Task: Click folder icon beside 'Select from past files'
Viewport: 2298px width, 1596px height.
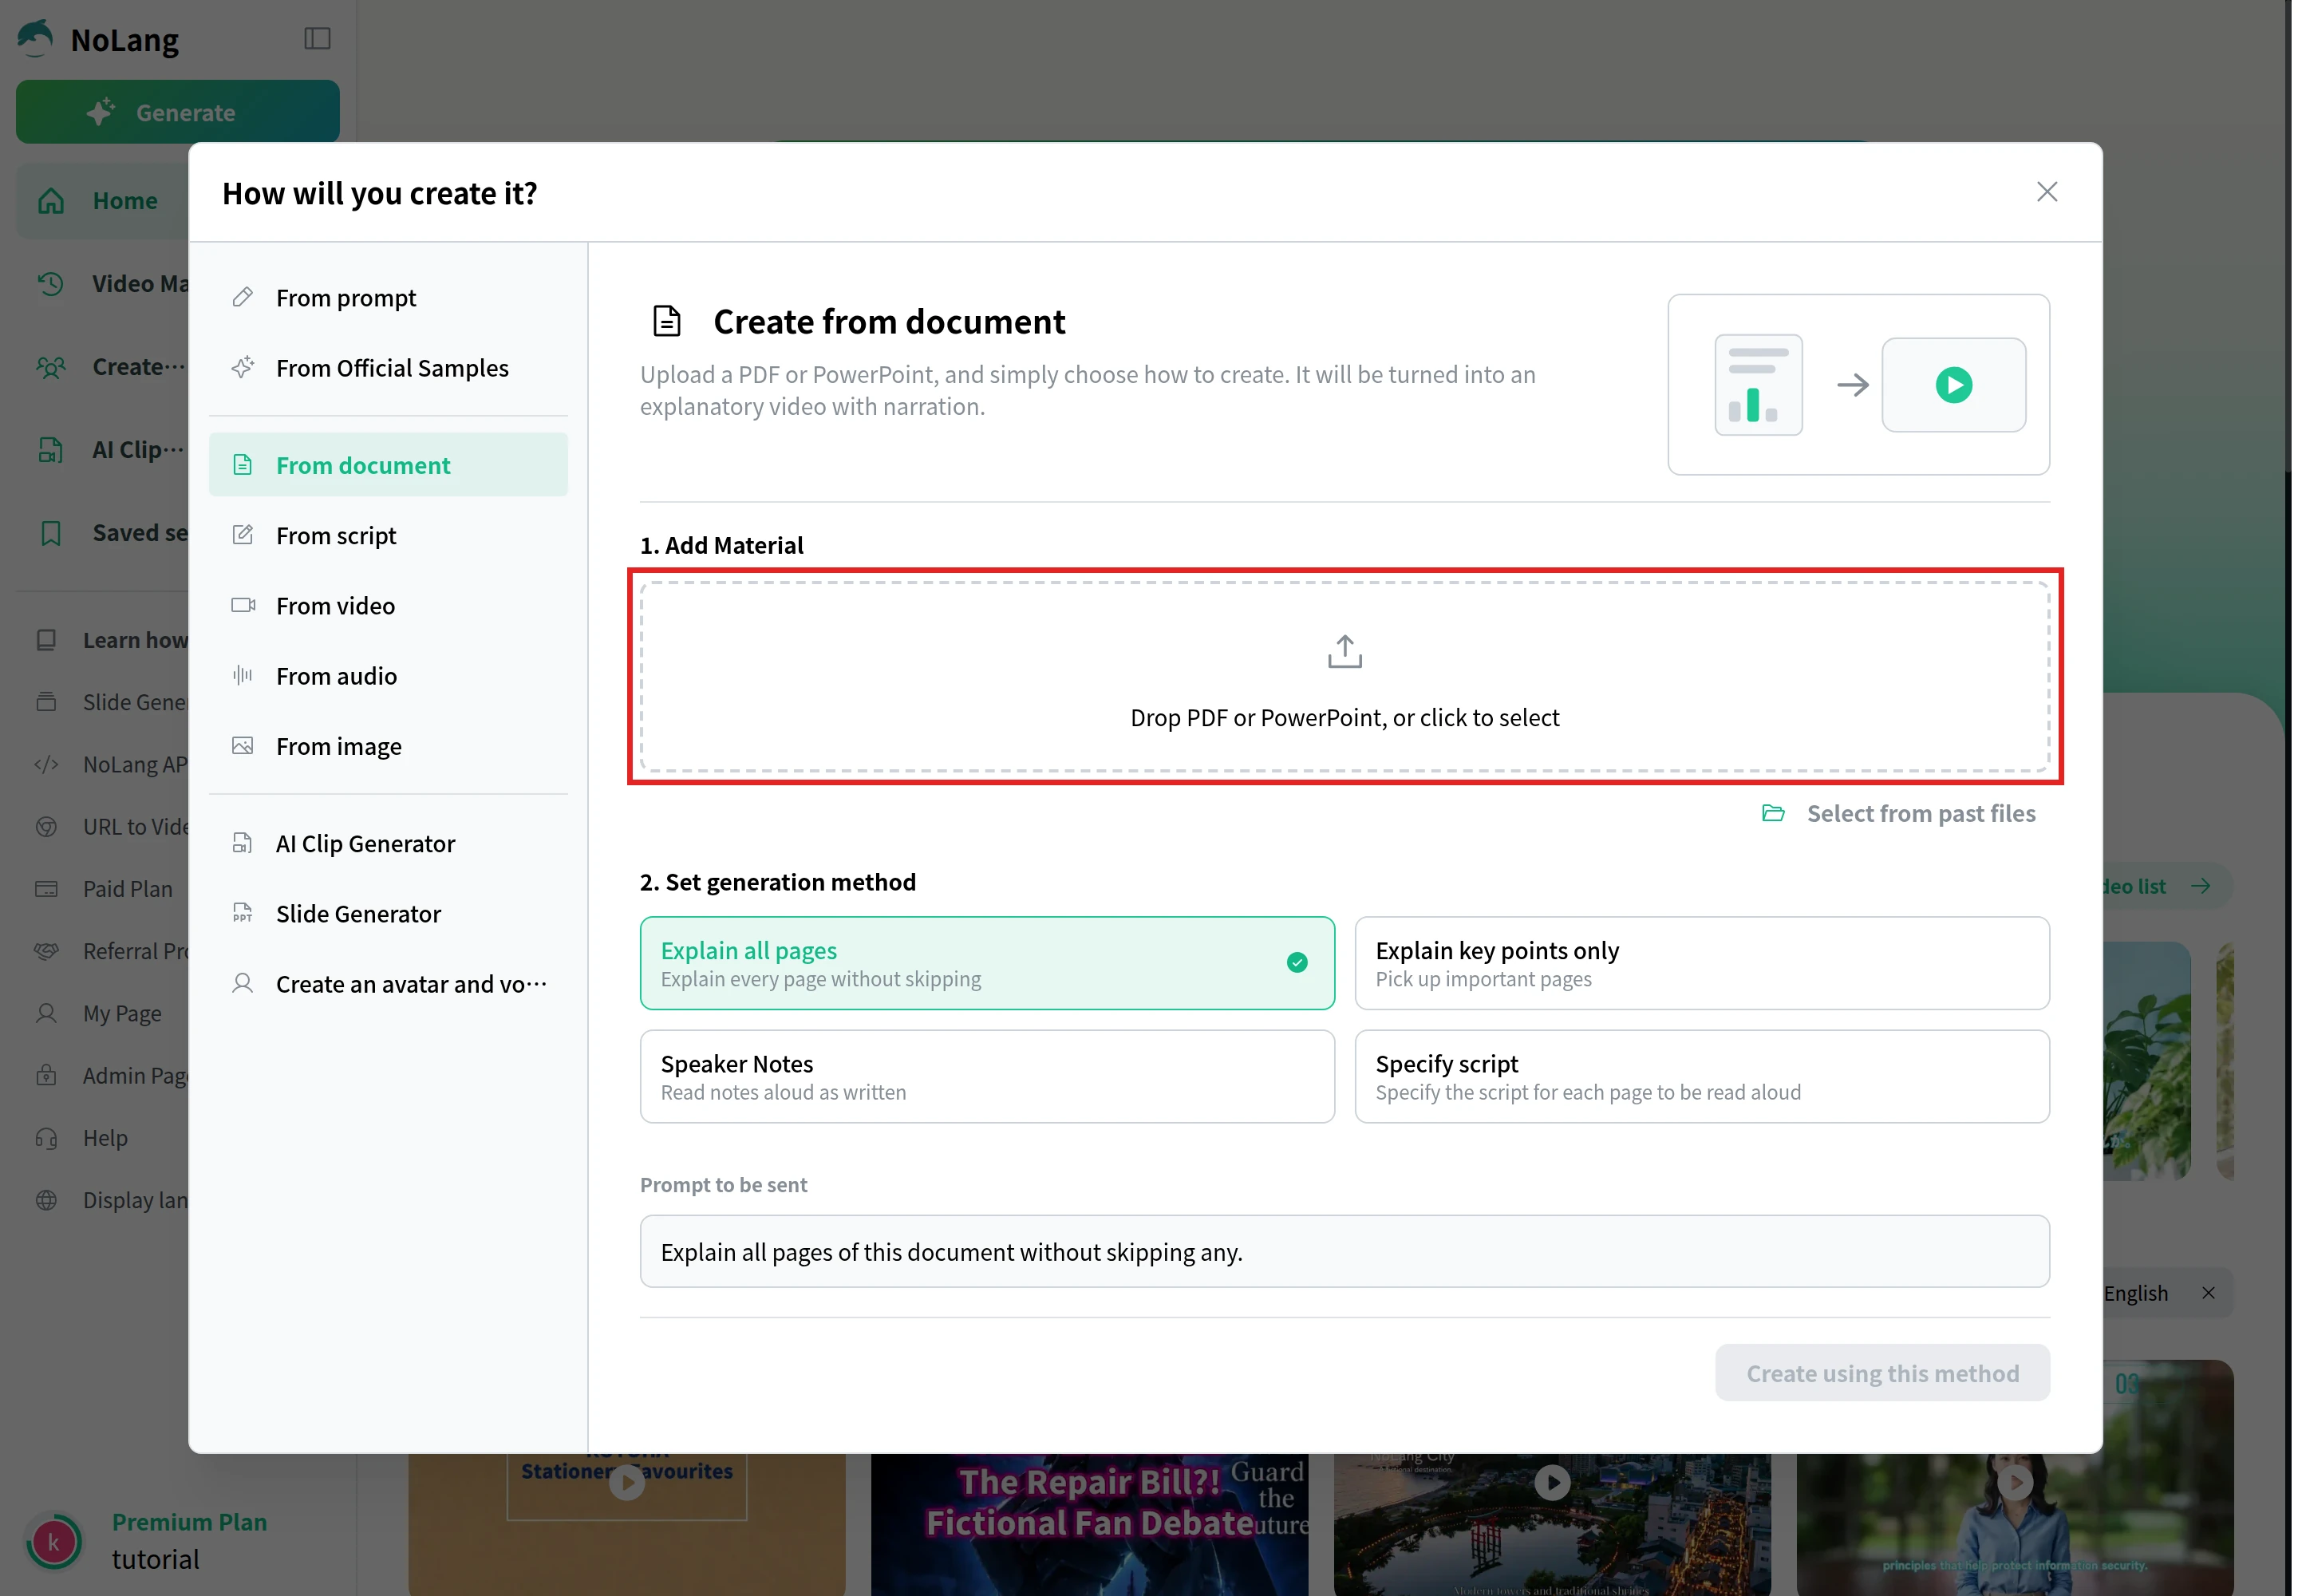Action: pos(1772,814)
